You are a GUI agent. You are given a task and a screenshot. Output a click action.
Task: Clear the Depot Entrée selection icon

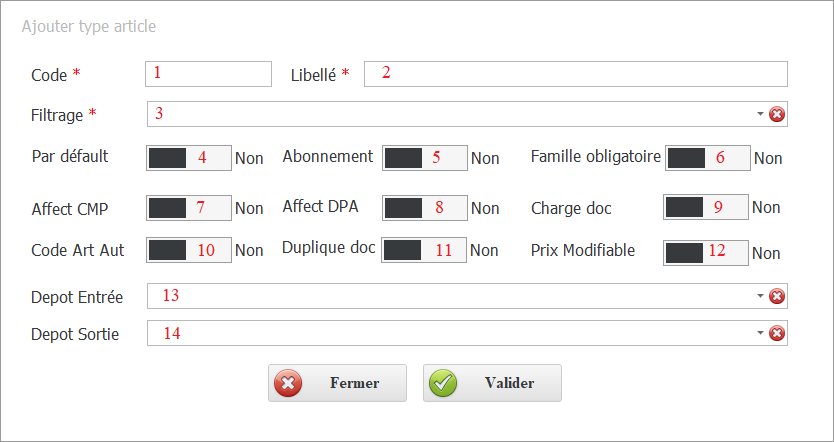coord(777,296)
